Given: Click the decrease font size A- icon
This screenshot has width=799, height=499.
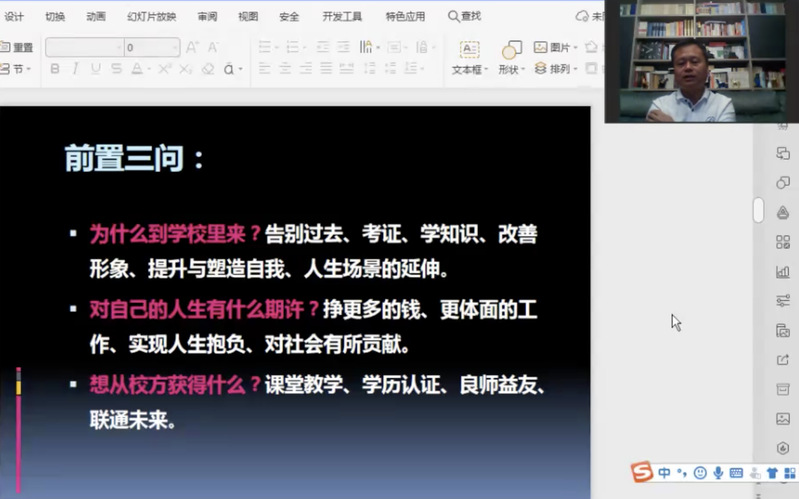Looking at the screenshot, I should pos(213,47).
